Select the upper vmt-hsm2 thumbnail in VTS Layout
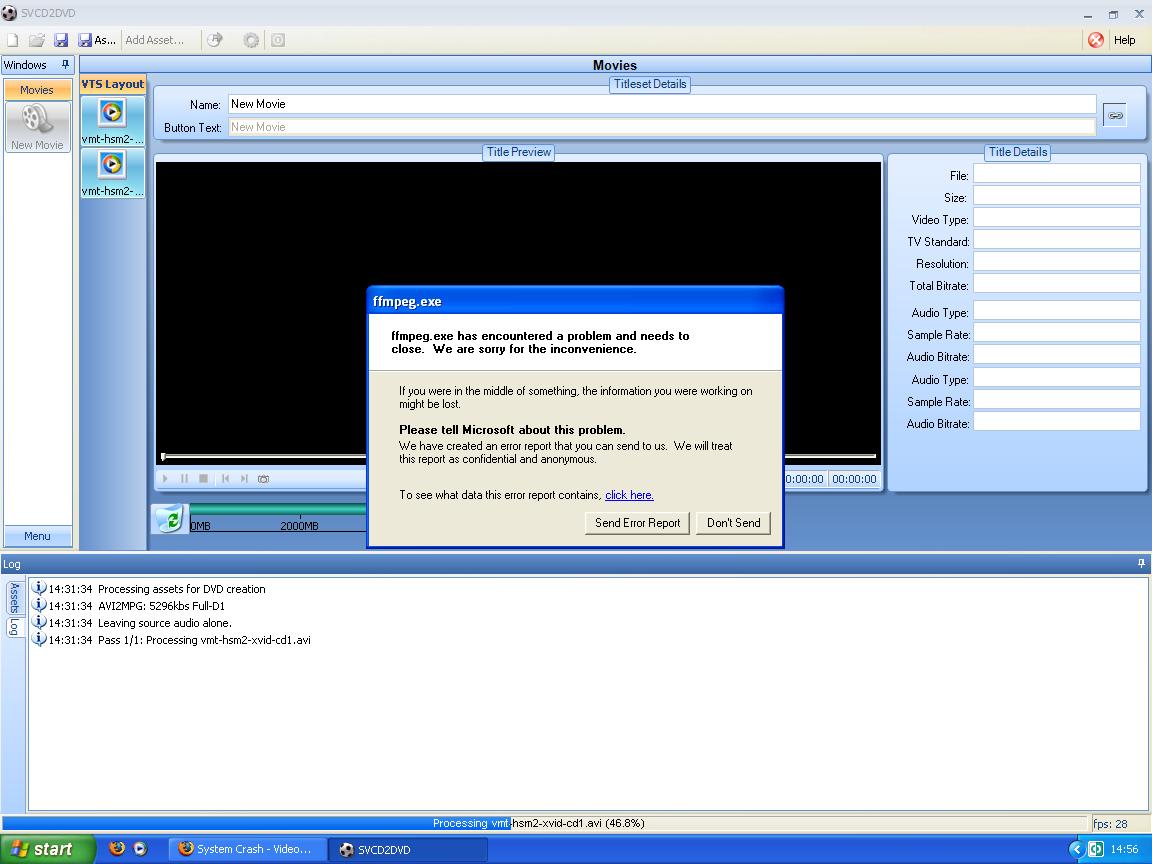Image resolution: width=1152 pixels, height=864 pixels. 112,120
